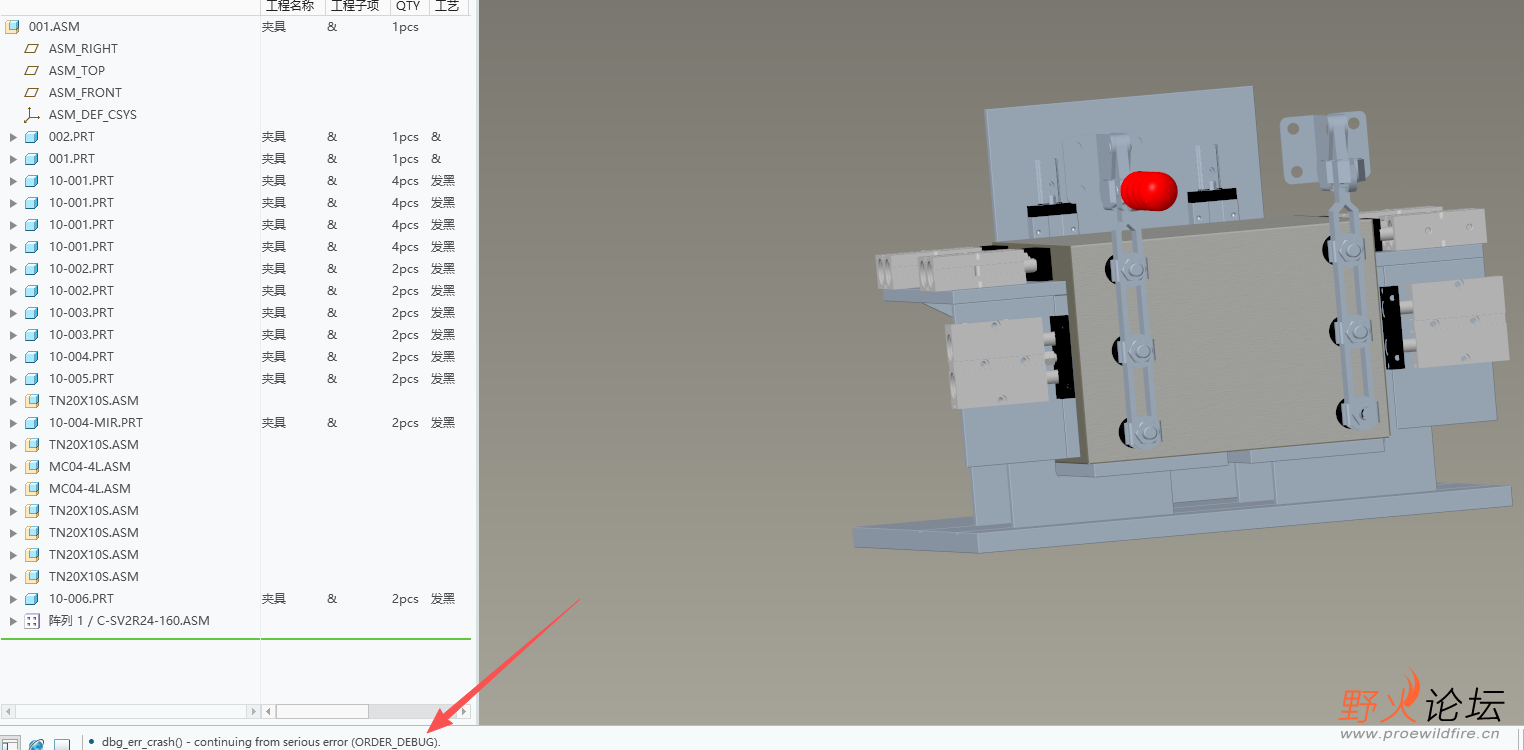Expand the 10-005.PRT tree node
1524x750 pixels.
pyautogui.click(x=13, y=379)
